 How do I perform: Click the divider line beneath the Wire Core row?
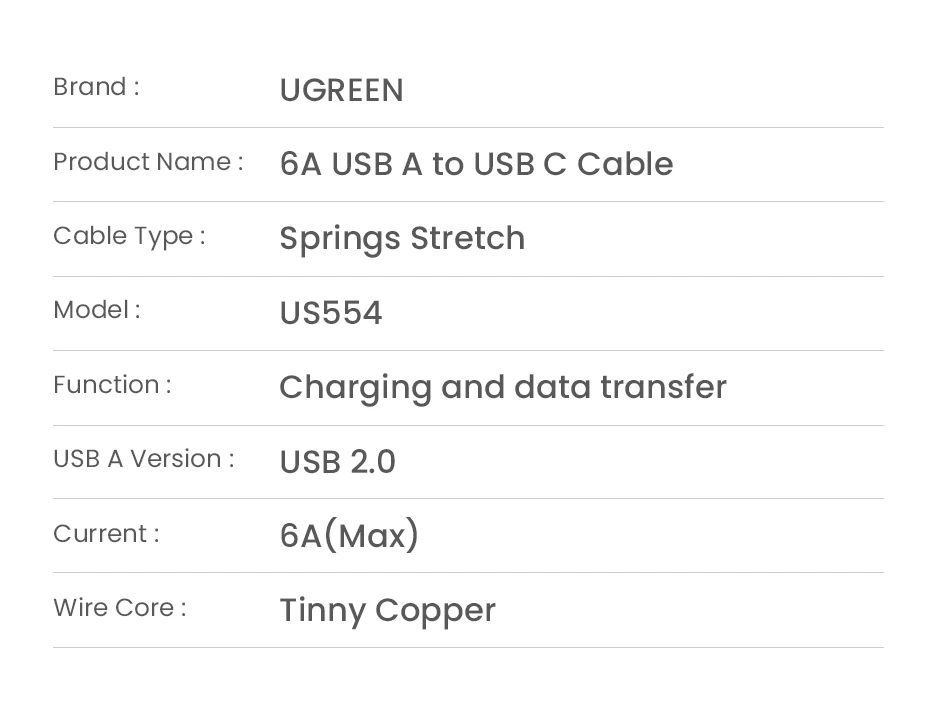tap(468, 647)
